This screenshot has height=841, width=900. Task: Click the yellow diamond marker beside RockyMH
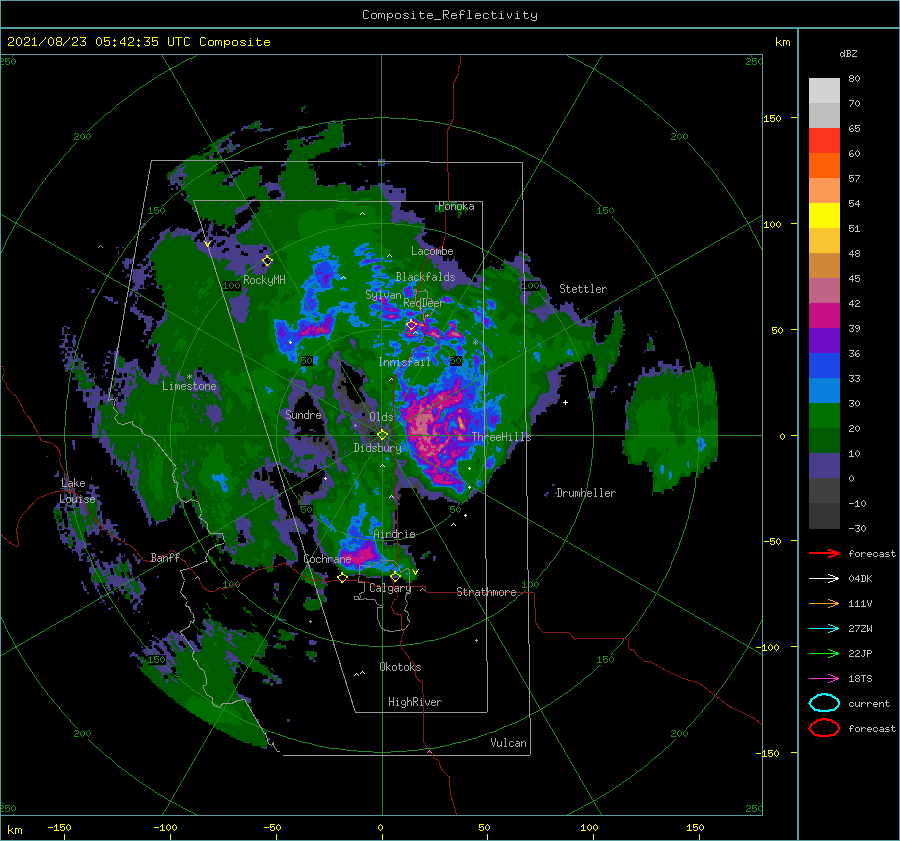[x=267, y=261]
